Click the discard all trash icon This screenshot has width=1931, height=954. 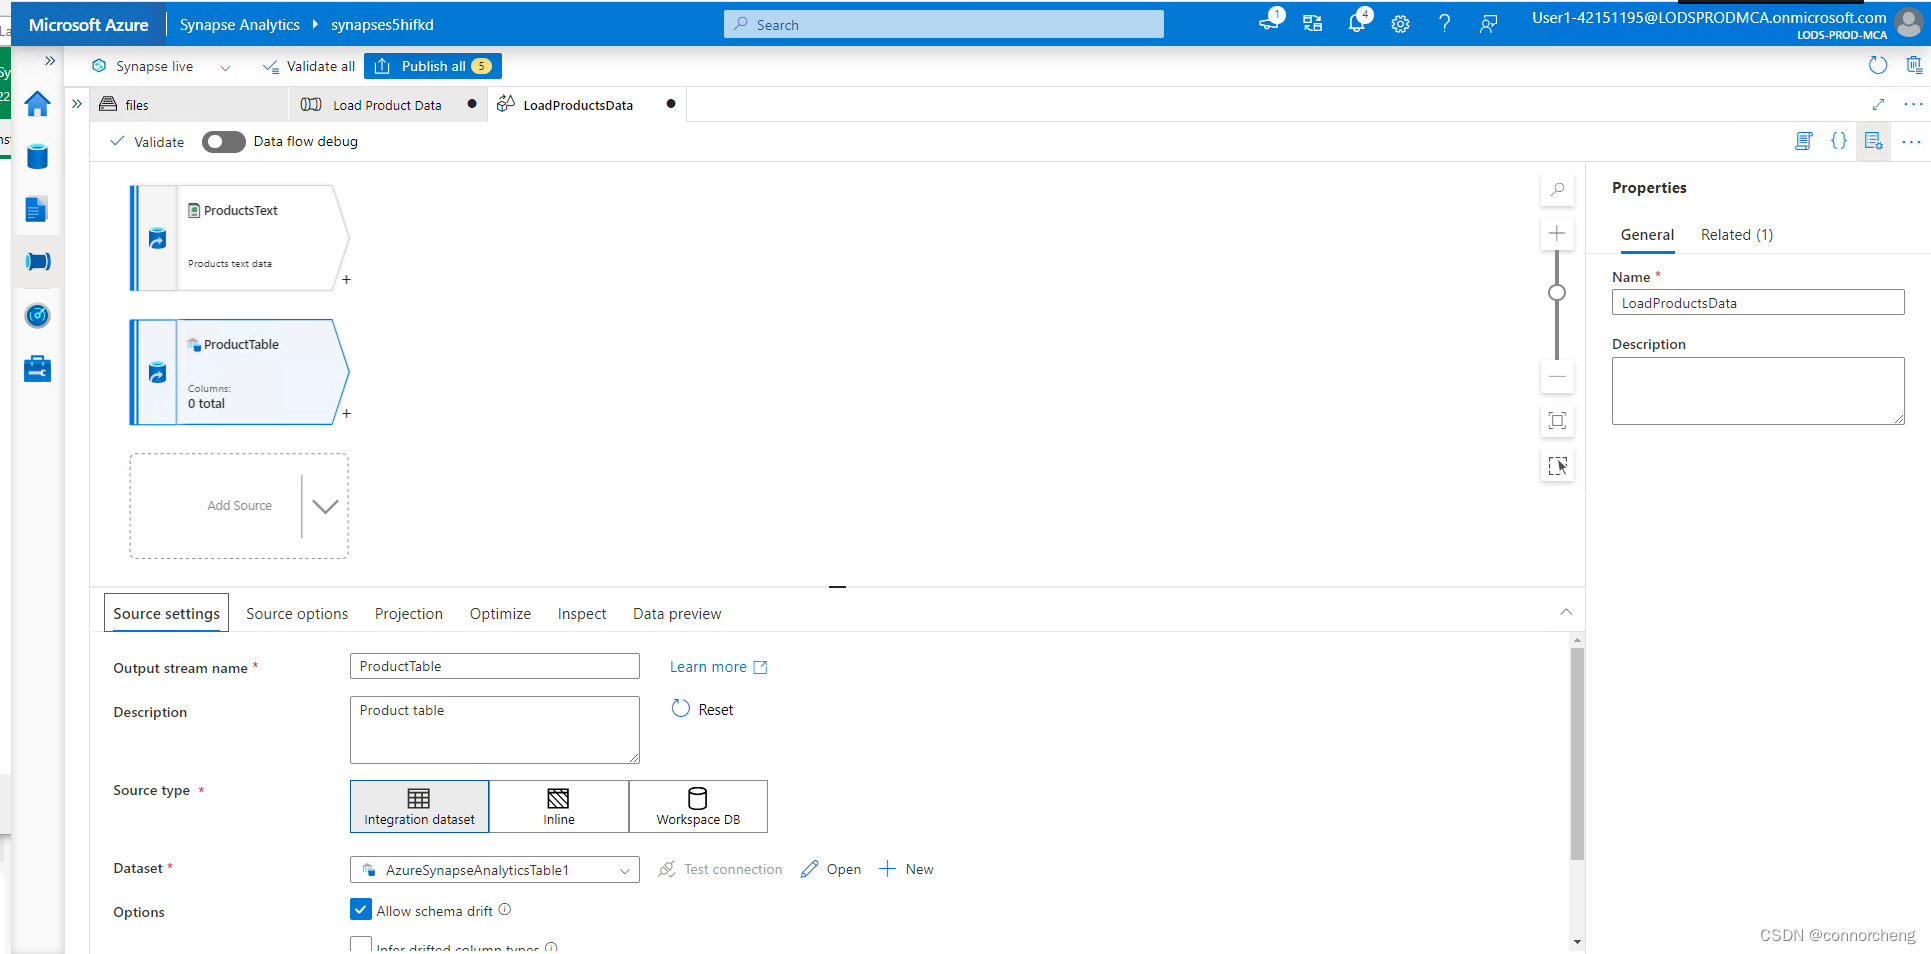1914,66
